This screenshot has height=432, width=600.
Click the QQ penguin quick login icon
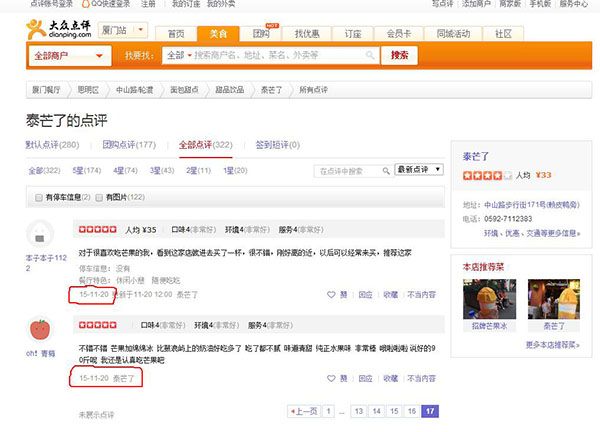[x=86, y=4]
